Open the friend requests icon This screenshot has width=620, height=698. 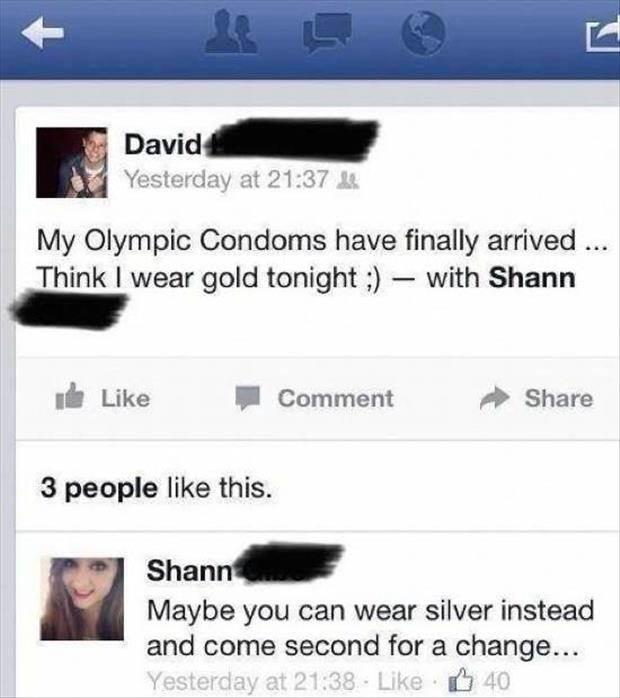pyautogui.click(x=231, y=32)
